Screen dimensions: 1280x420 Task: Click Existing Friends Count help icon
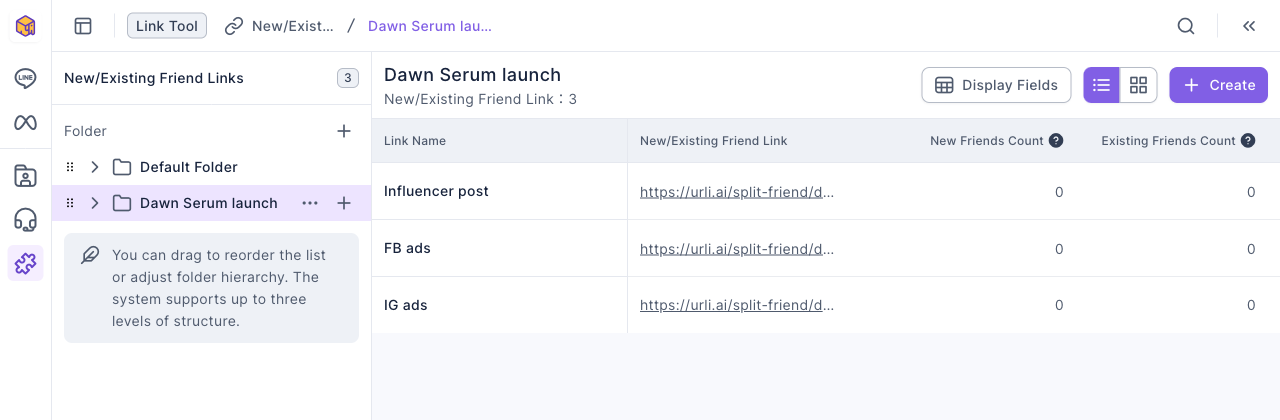(x=1248, y=141)
